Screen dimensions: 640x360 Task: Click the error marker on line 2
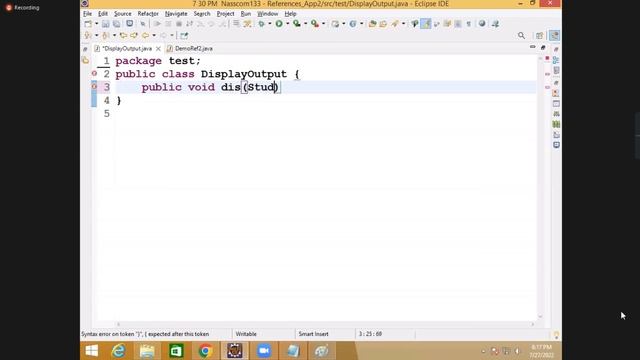pos(94,73)
